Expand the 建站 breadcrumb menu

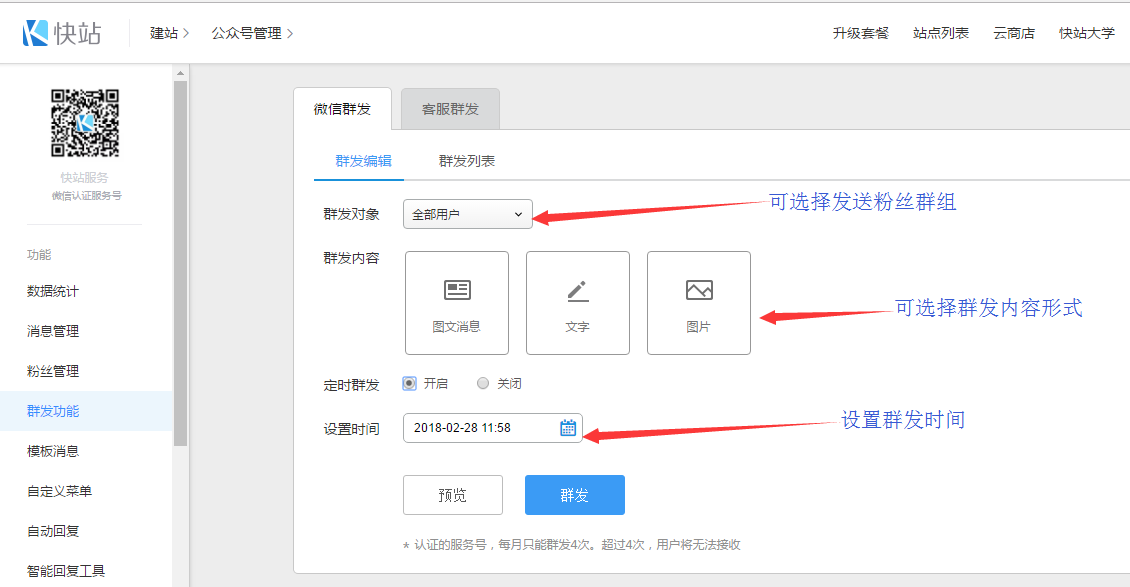click(x=169, y=33)
